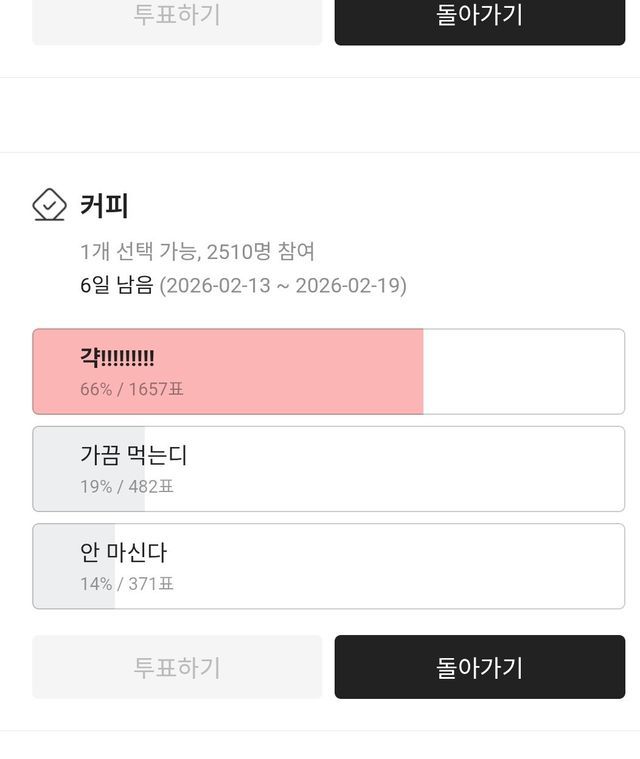Viewport: 640px width, 759px height.
Task: Tap the top greyed-out 투표하기 button
Action: pos(177,16)
